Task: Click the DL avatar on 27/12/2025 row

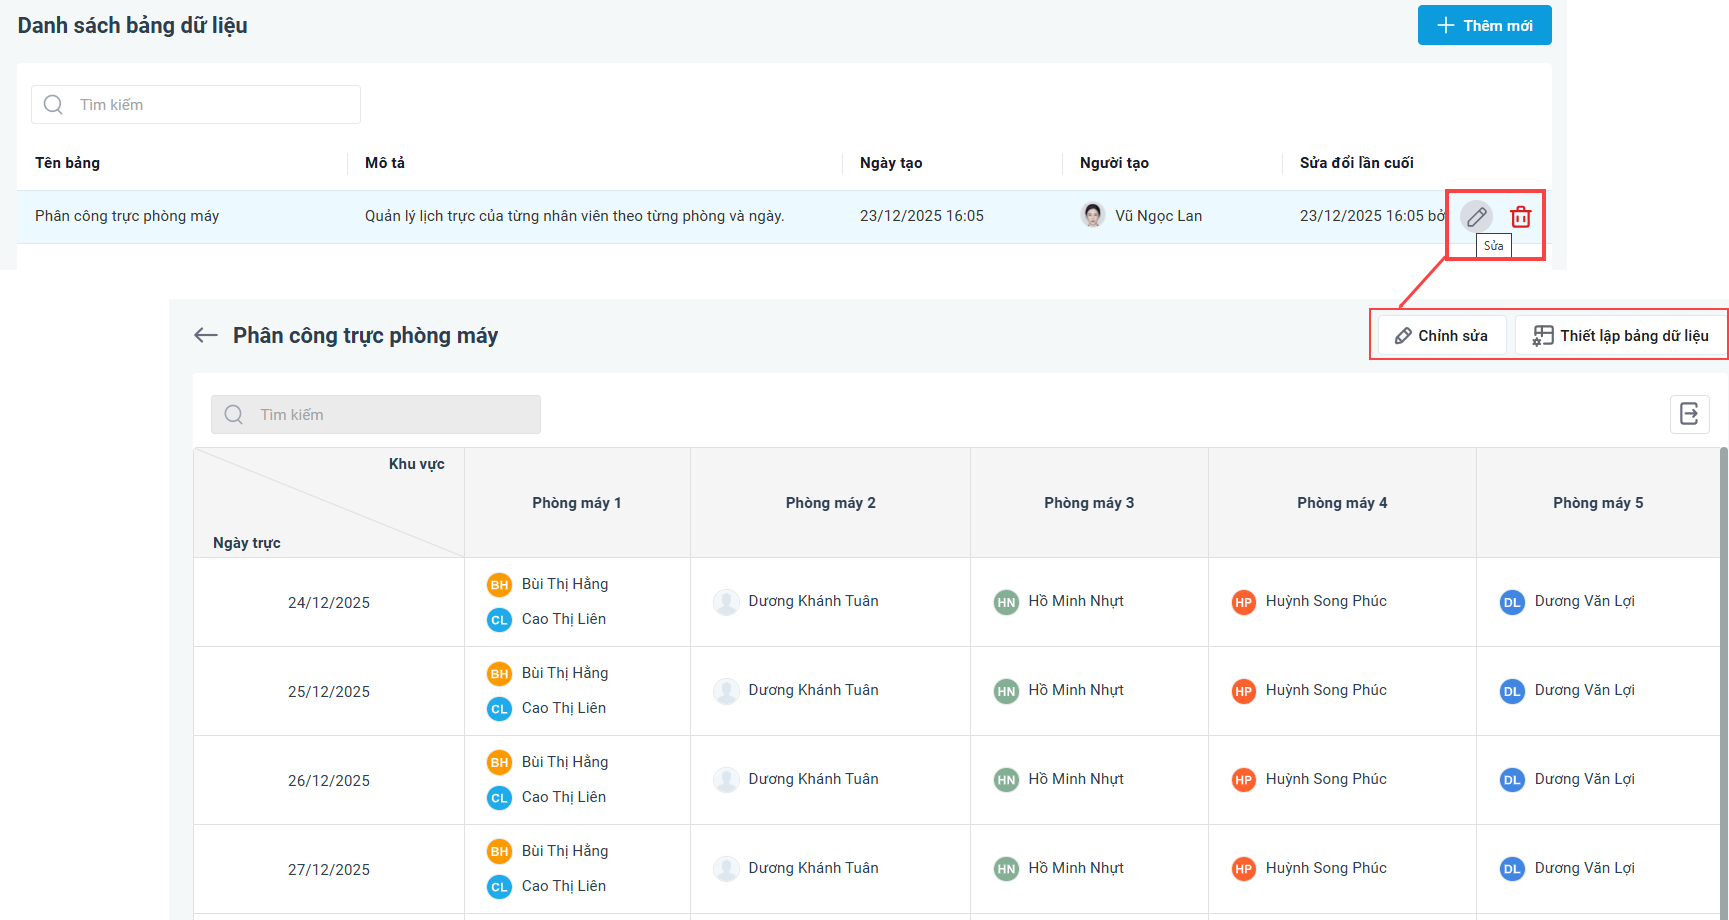Action: click(x=1512, y=869)
